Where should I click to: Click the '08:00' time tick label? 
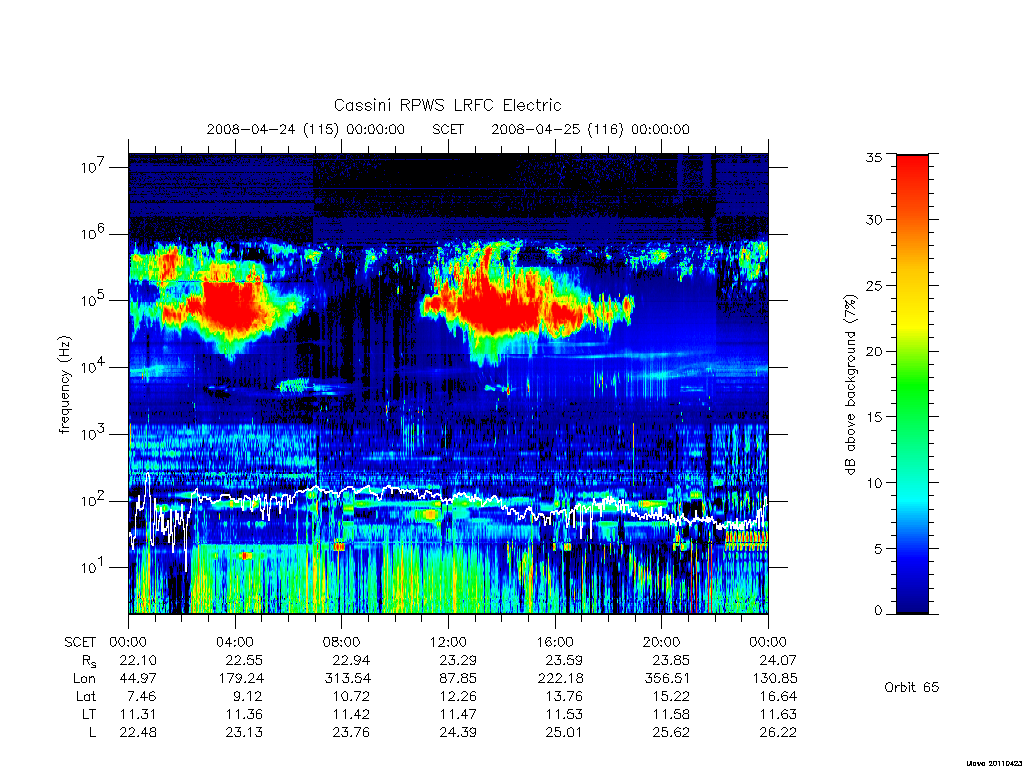click(342, 642)
